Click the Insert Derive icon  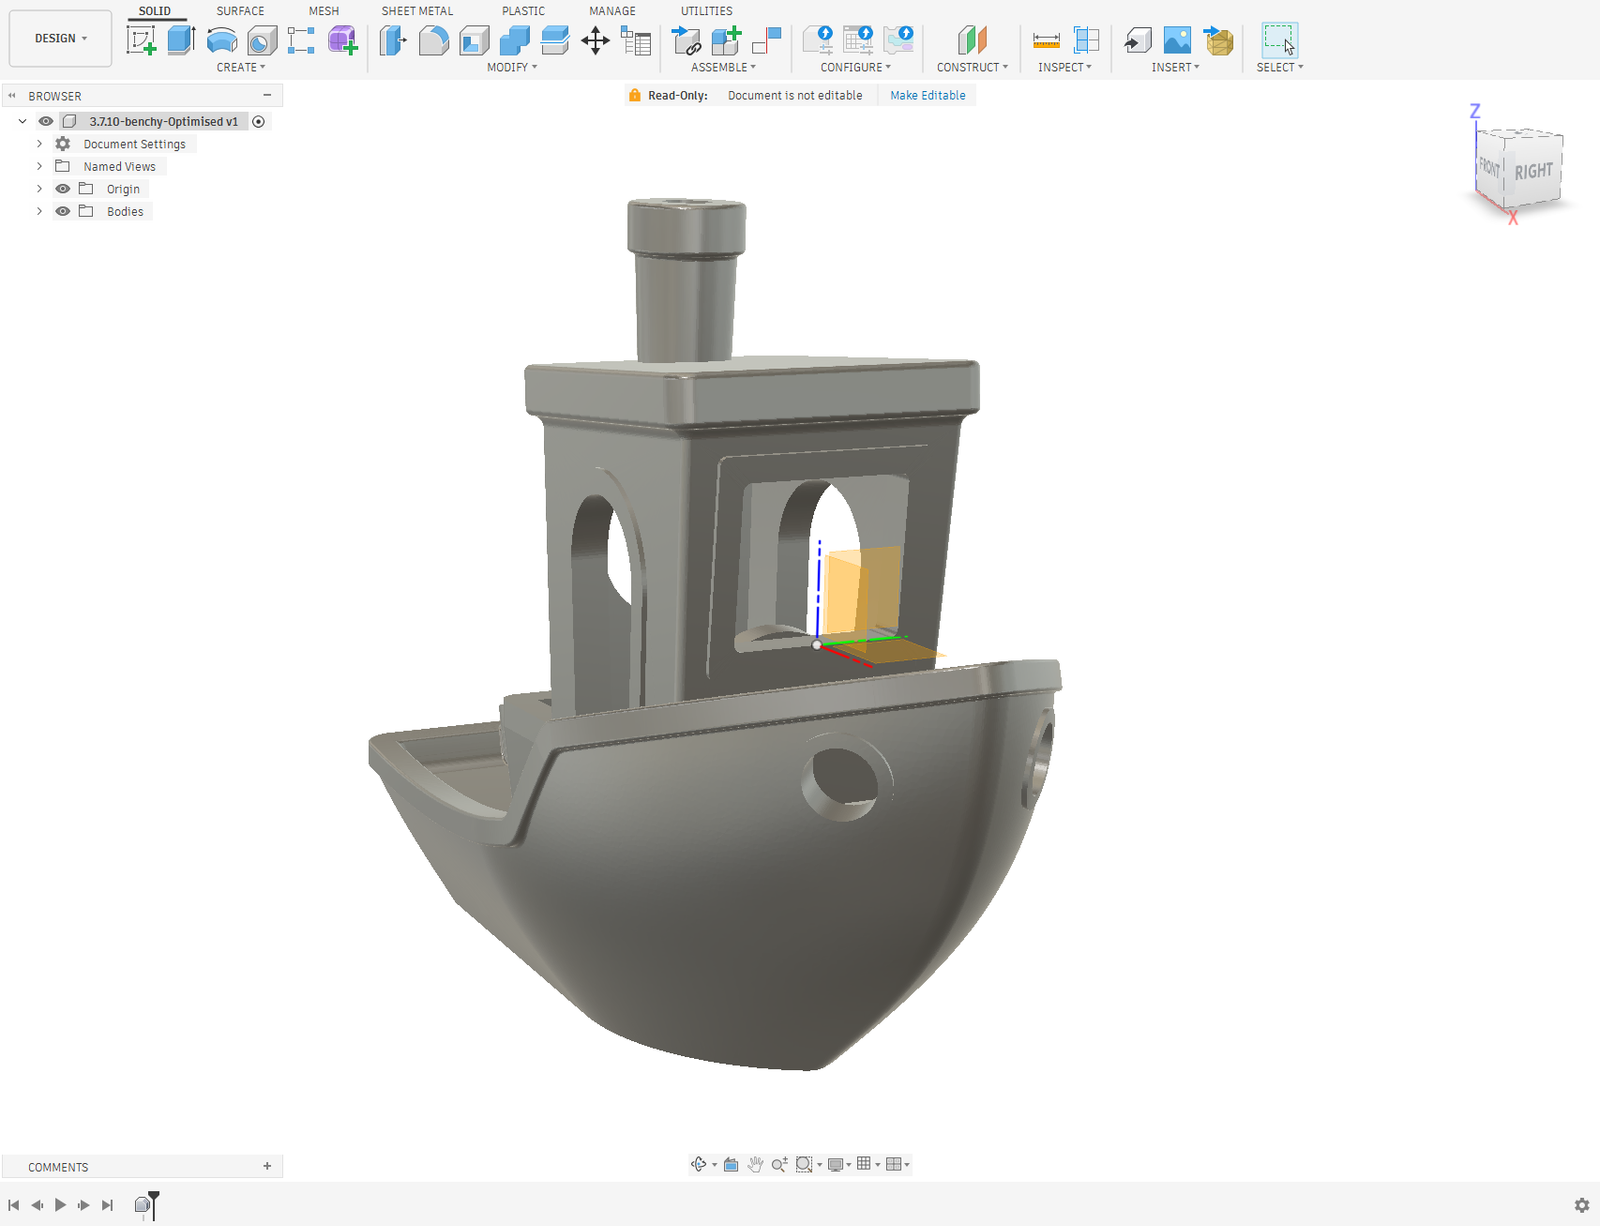coord(1137,40)
